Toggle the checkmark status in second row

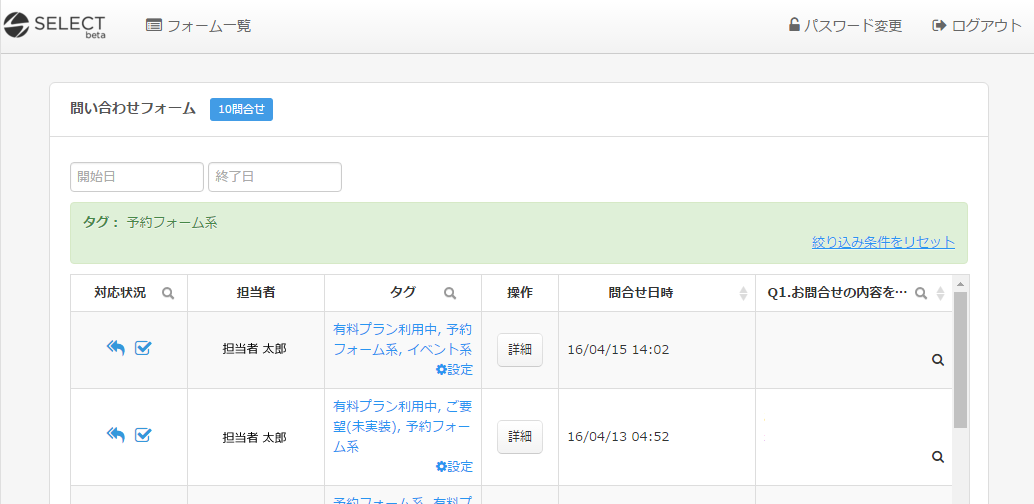[143, 434]
